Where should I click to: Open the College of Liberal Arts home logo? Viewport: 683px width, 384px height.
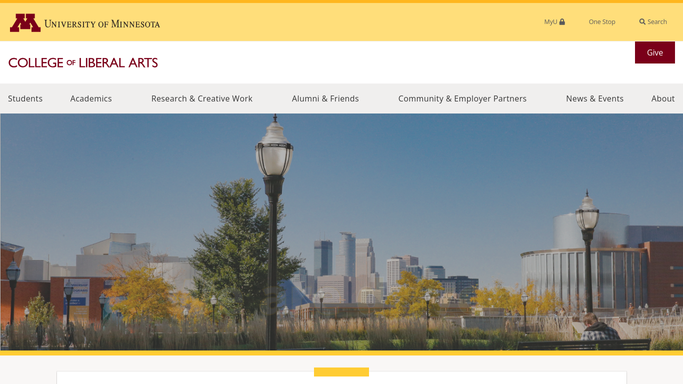(x=83, y=63)
